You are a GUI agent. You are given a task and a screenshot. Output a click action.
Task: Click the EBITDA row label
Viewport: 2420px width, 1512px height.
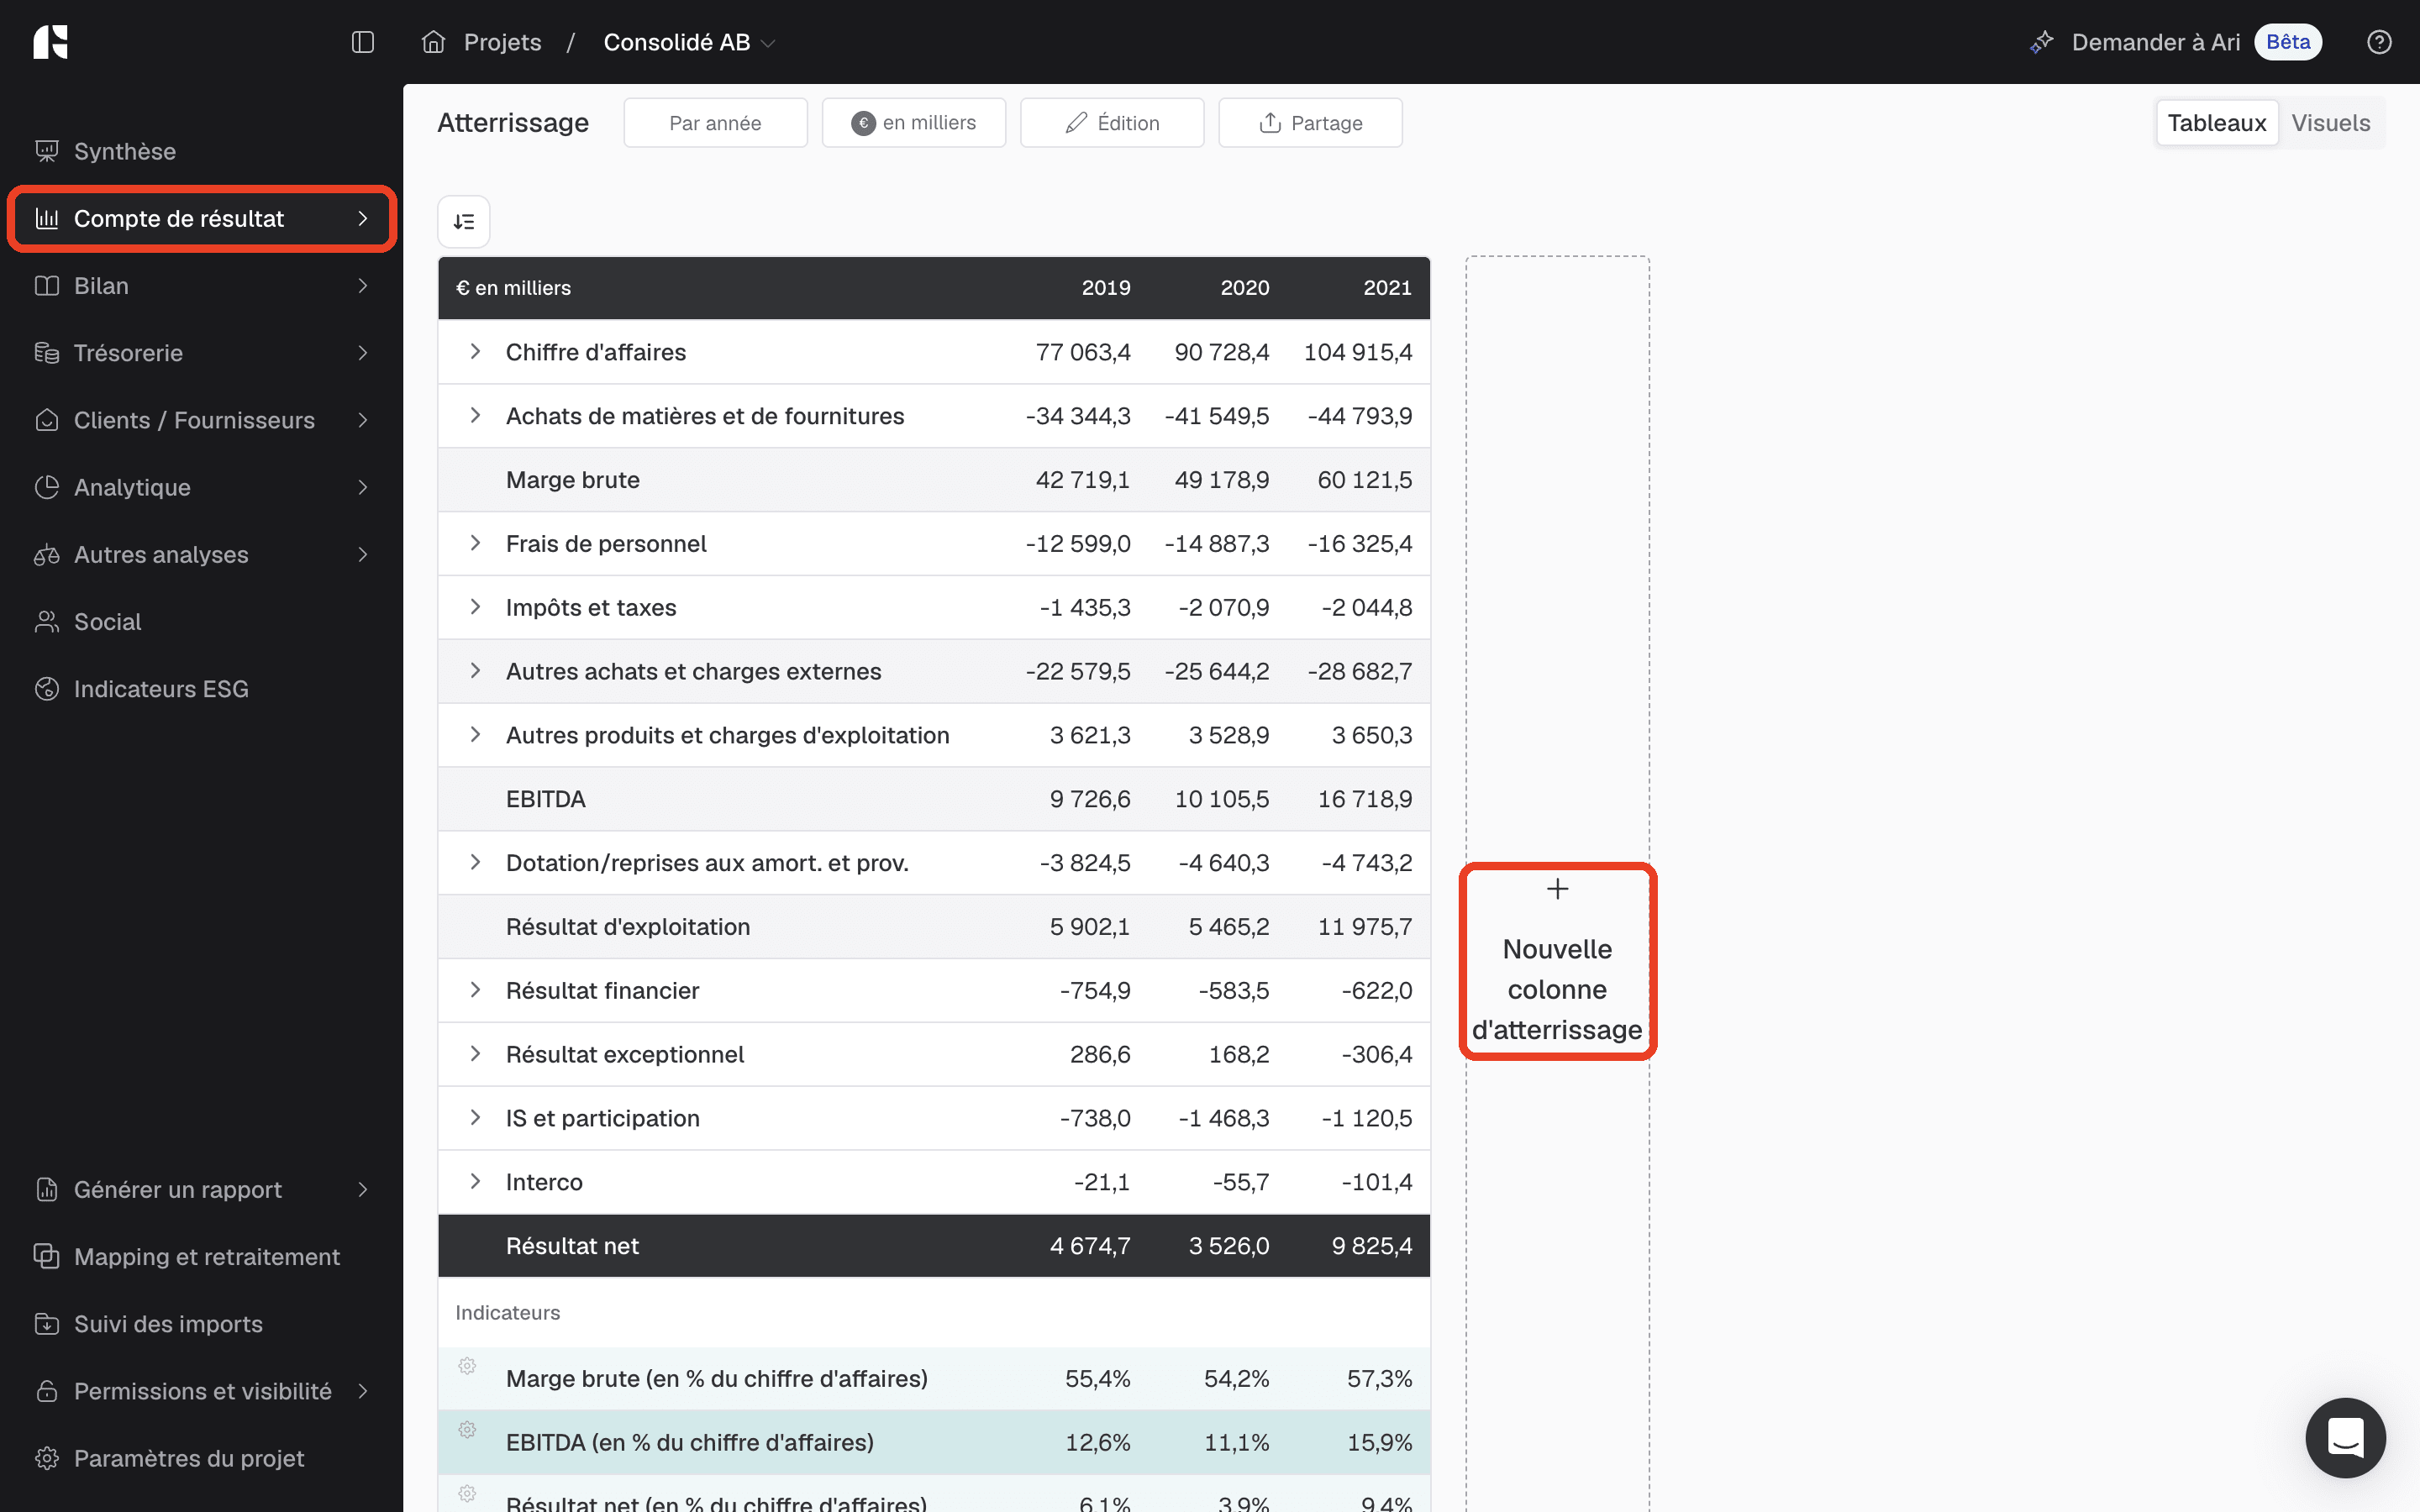click(545, 799)
